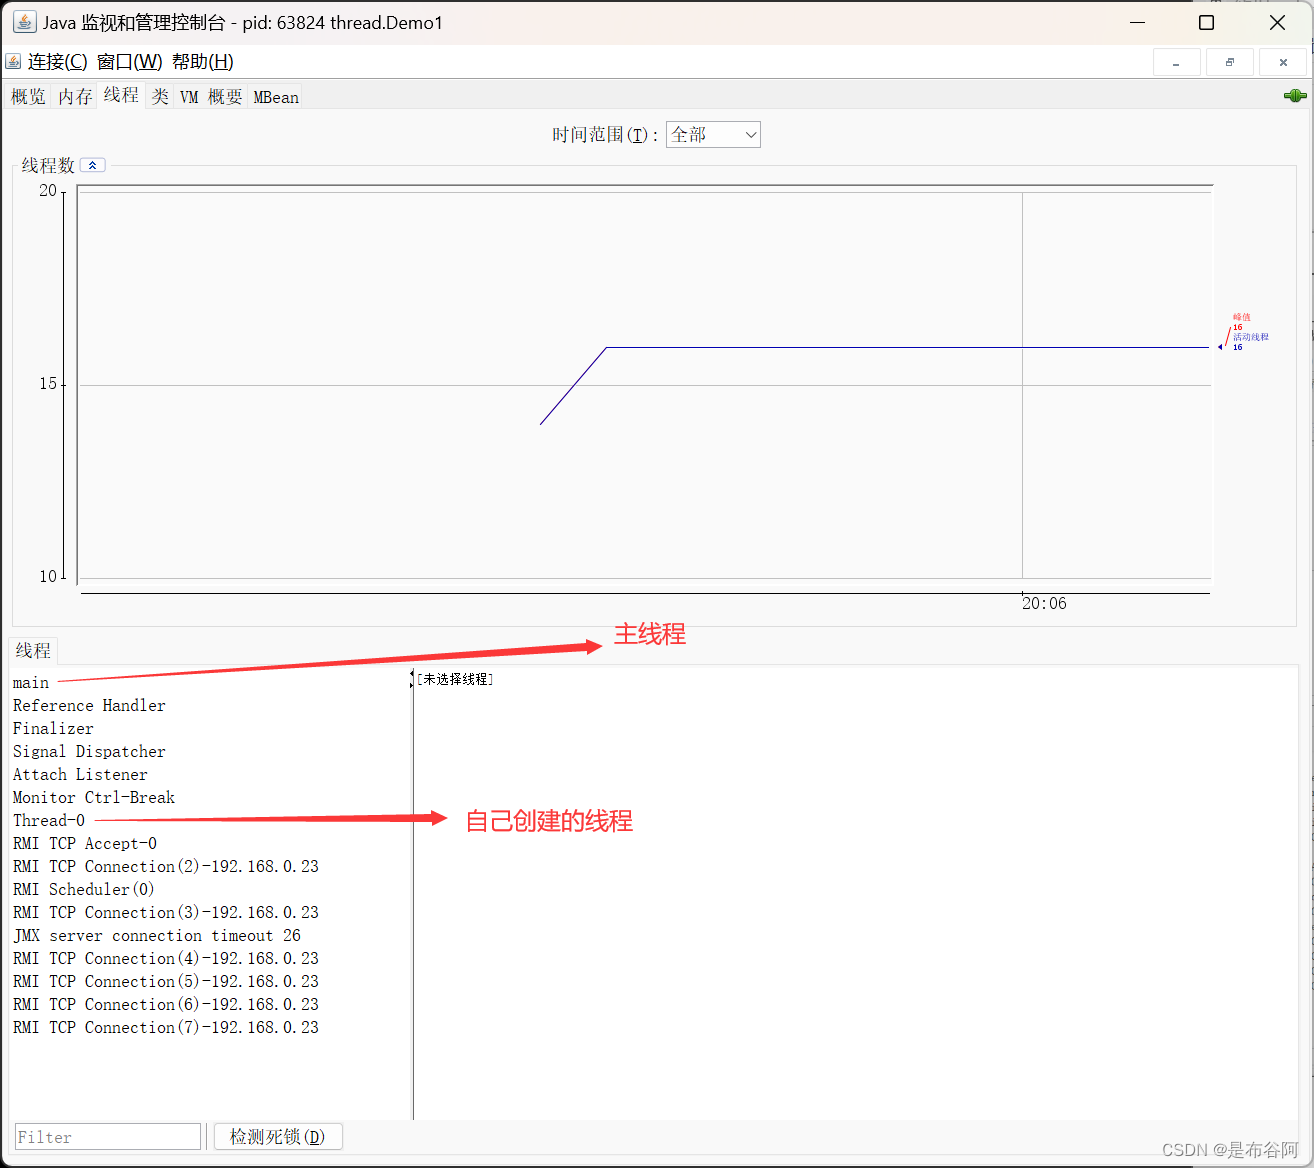Select RMI TCP Connection(4)-192.168.0.23
Screen dimensions: 1314x1168
(x=166, y=959)
